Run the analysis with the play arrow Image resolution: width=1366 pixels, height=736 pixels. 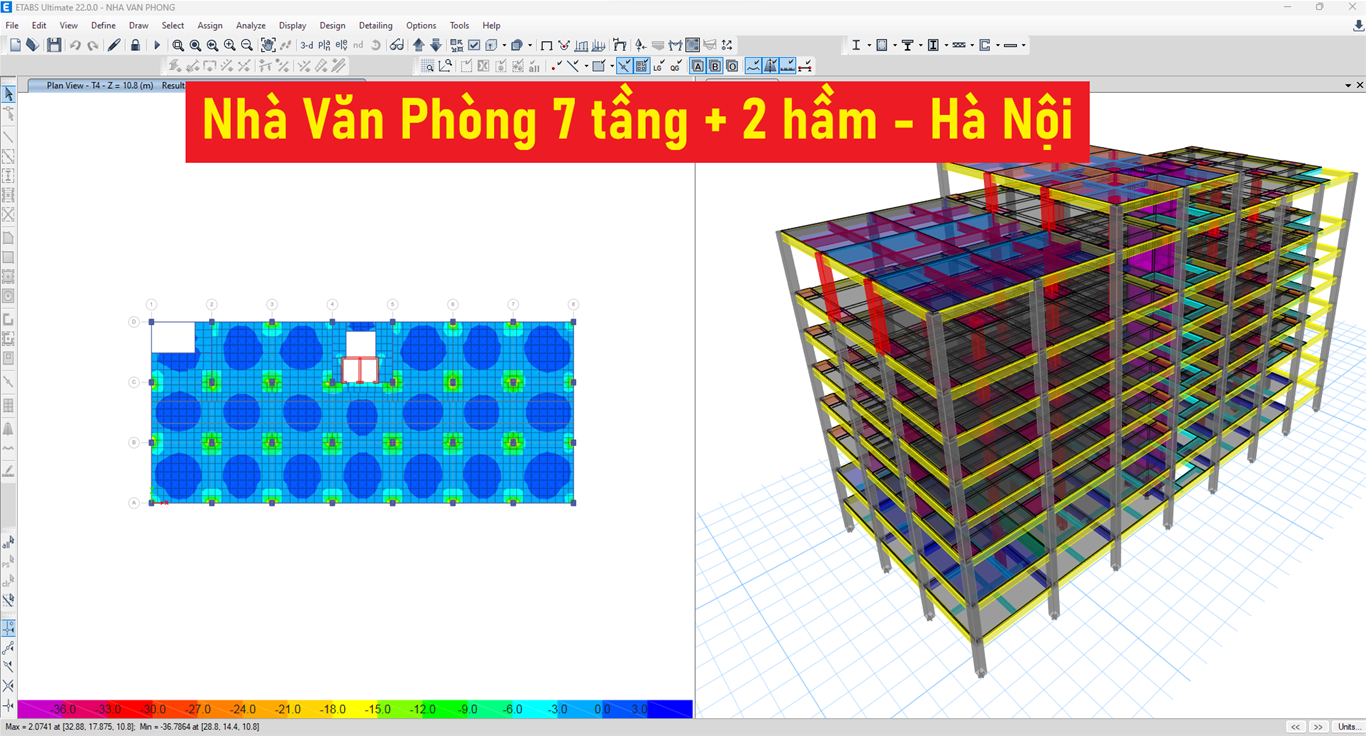click(157, 45)
